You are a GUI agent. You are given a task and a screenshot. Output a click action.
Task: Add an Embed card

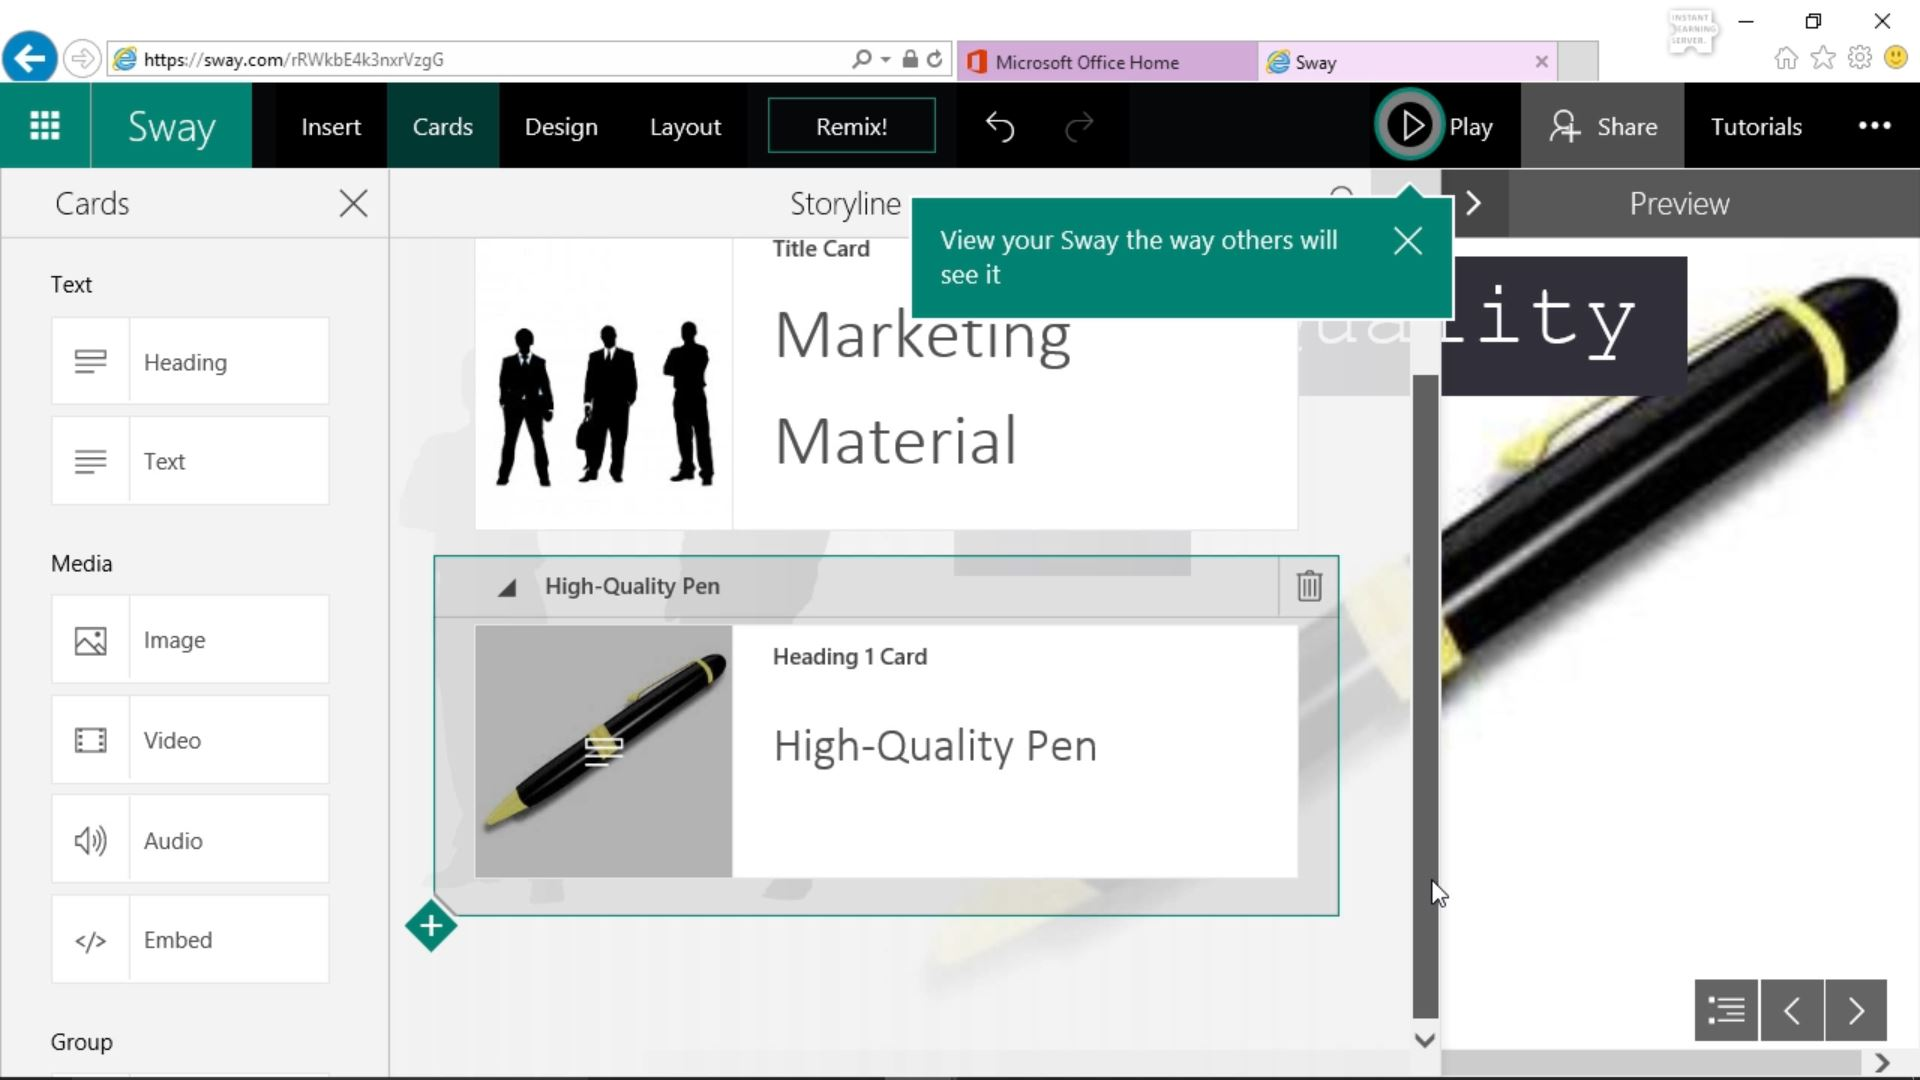tap(189, 938)
